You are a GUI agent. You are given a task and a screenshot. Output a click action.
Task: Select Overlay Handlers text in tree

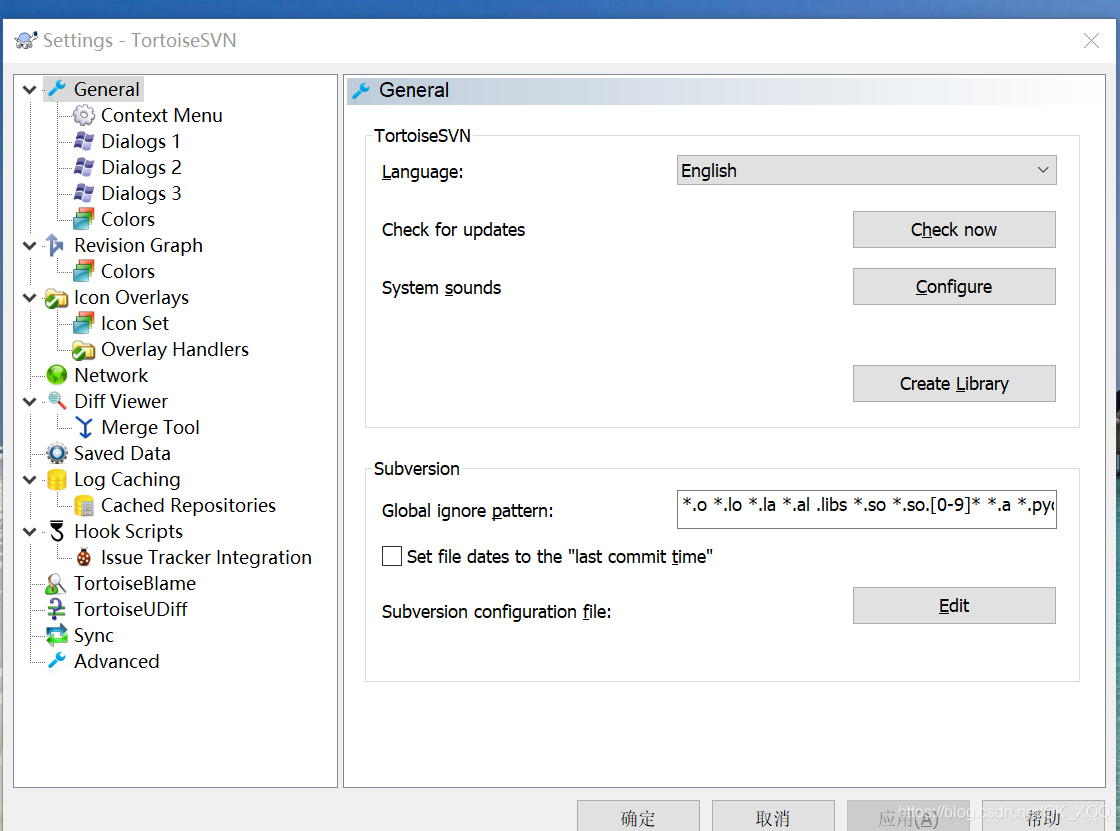click(x=174, y=349)
